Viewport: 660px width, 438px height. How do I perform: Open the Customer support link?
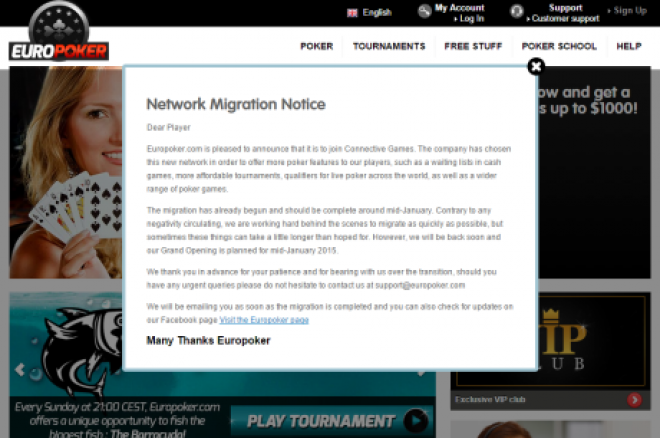[x=565, y=19]
